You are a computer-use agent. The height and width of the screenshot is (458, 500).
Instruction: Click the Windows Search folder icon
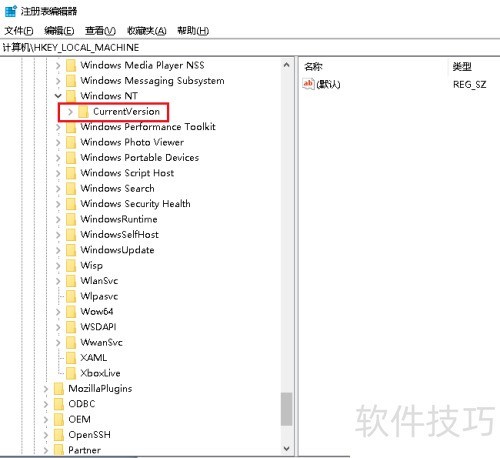coord(71,189)
